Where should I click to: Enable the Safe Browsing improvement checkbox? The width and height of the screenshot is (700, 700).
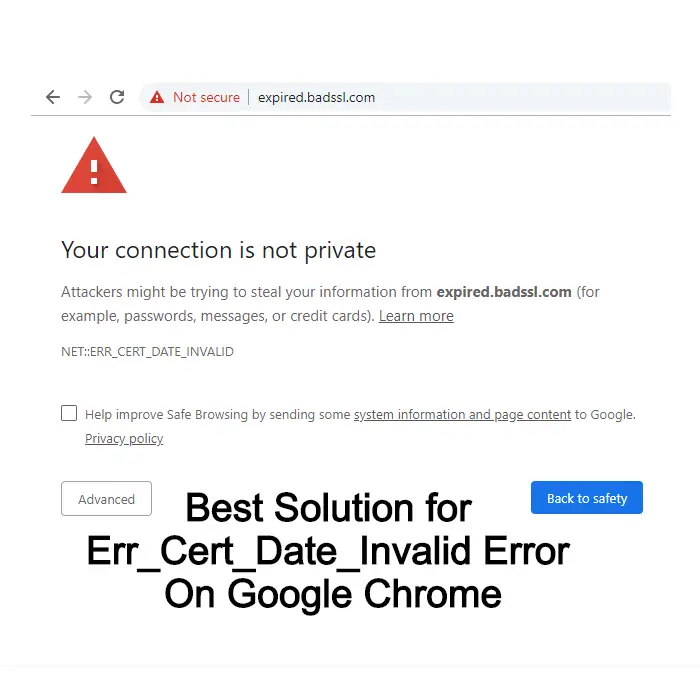click(x=69, y=413)
